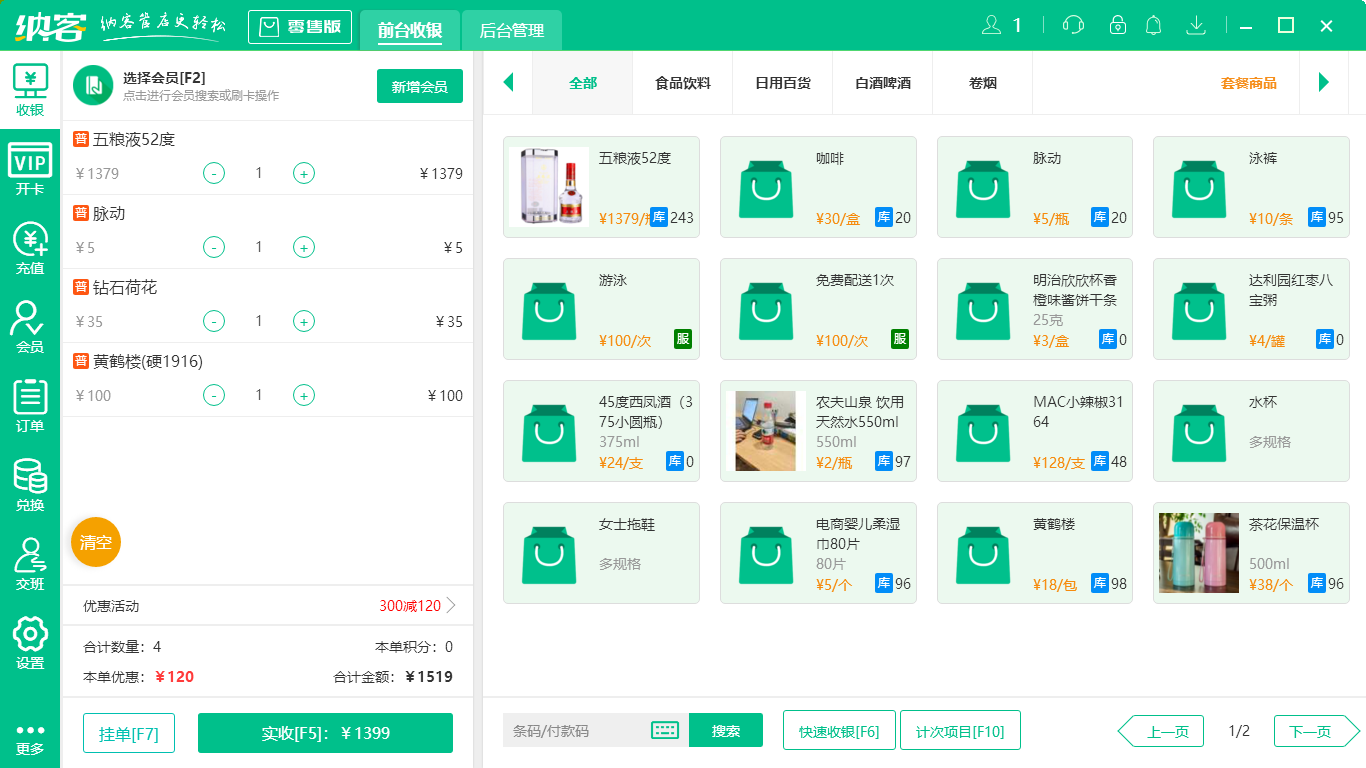This screenshot has height=768, width=1366.
Task: Open the notification bell icon
Action: click(x=1153, y=25)
